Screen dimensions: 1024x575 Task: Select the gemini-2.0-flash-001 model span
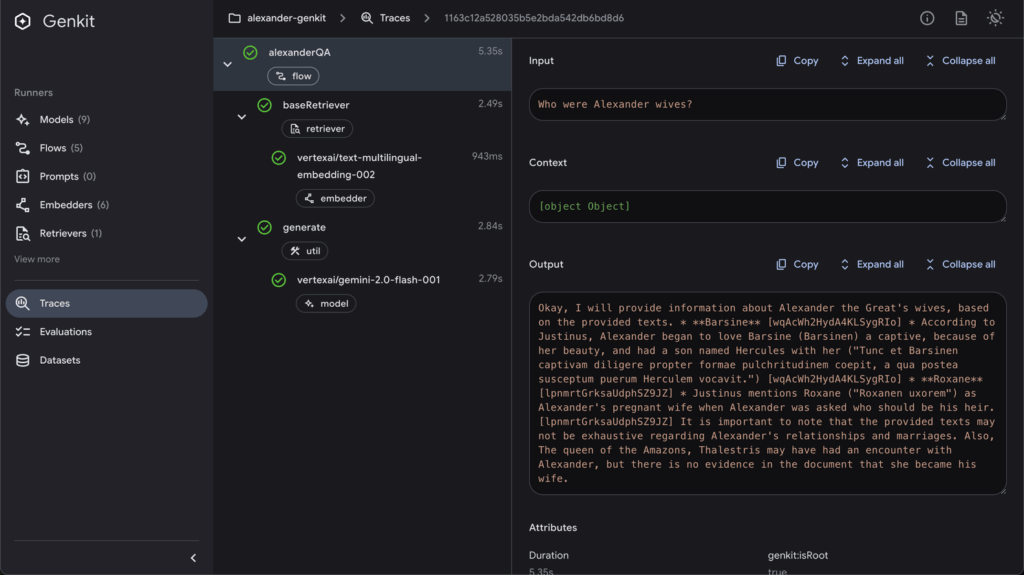pyautogui.click(x=368, y=280)
